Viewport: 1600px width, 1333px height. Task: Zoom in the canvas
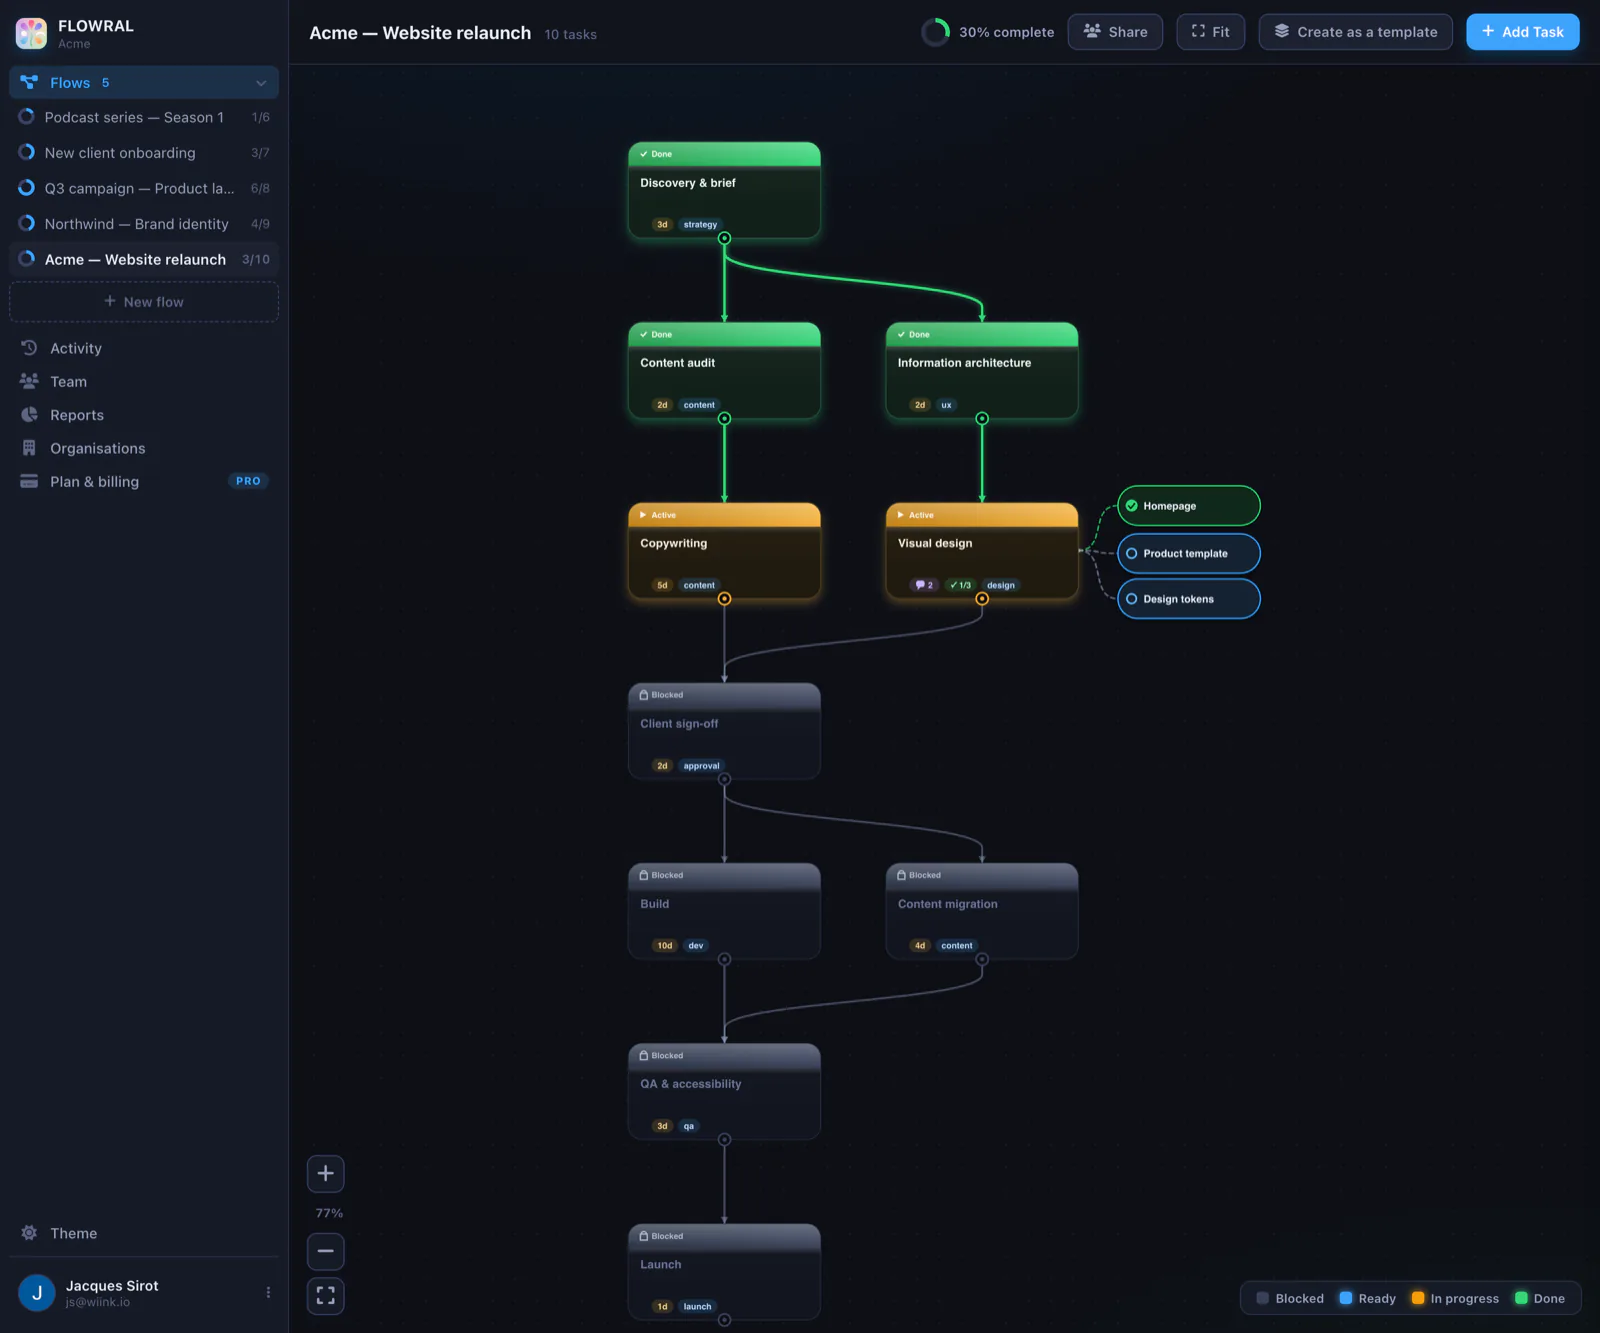point(325,1174)
